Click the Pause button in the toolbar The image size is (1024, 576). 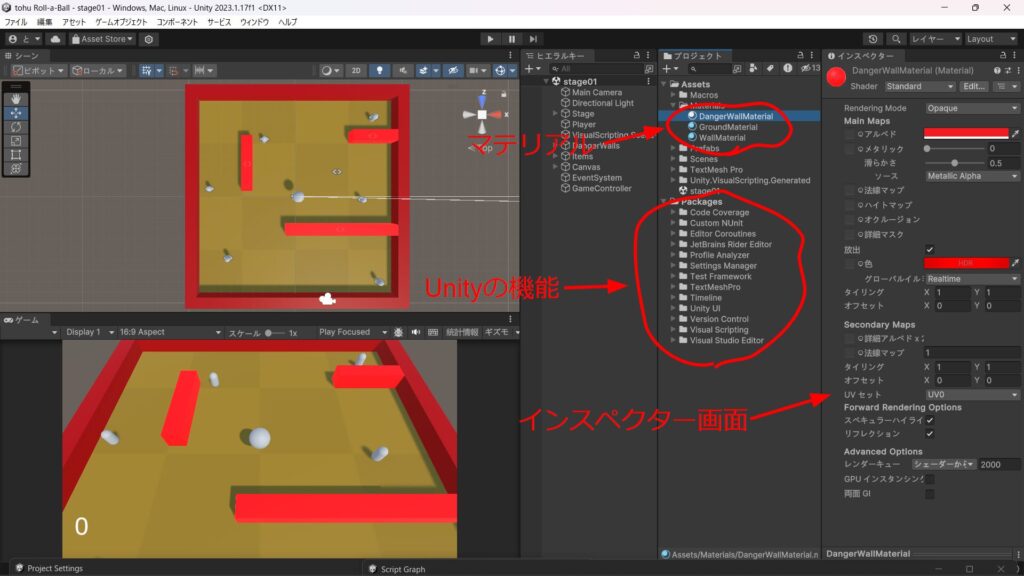pos(511,39)
